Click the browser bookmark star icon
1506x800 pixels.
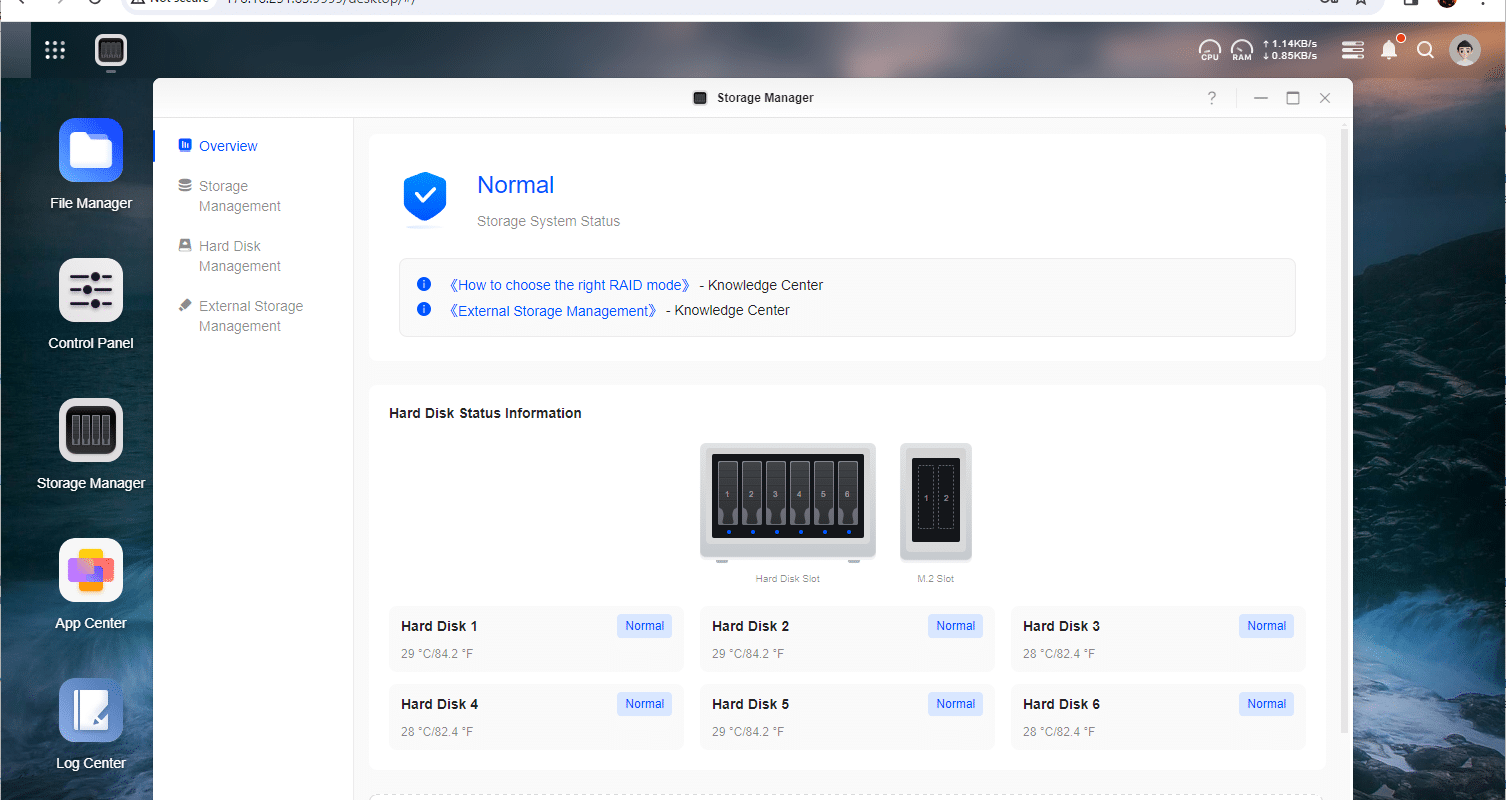point(1360,3)
